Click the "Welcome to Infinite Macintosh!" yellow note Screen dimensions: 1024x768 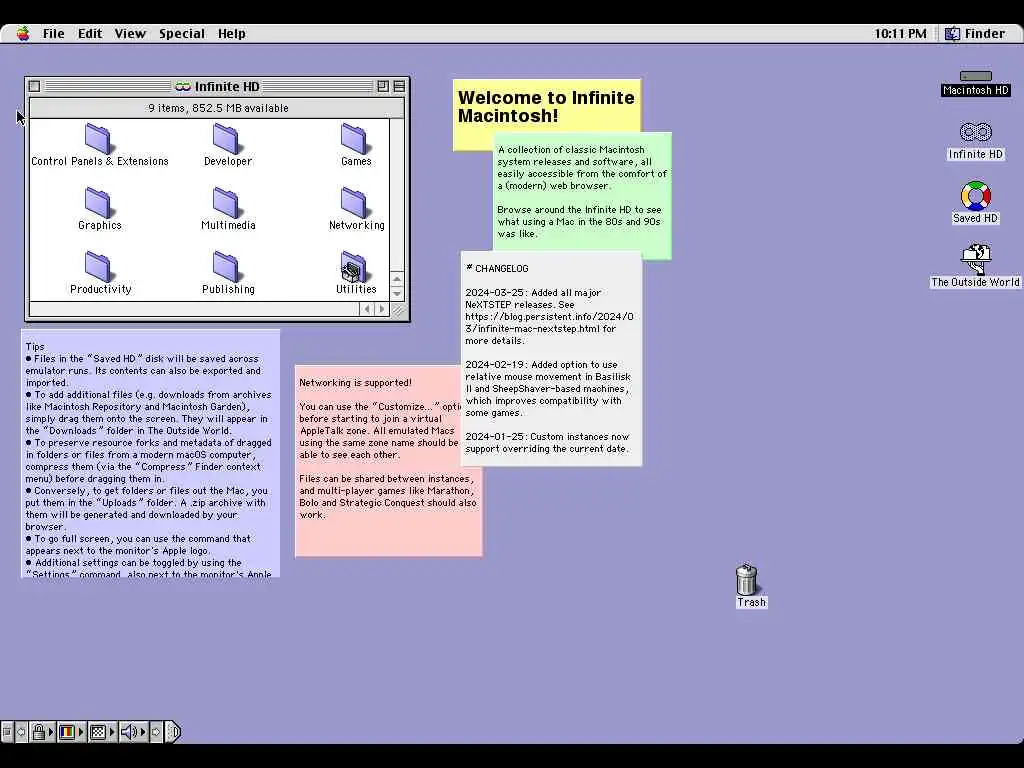546,106
